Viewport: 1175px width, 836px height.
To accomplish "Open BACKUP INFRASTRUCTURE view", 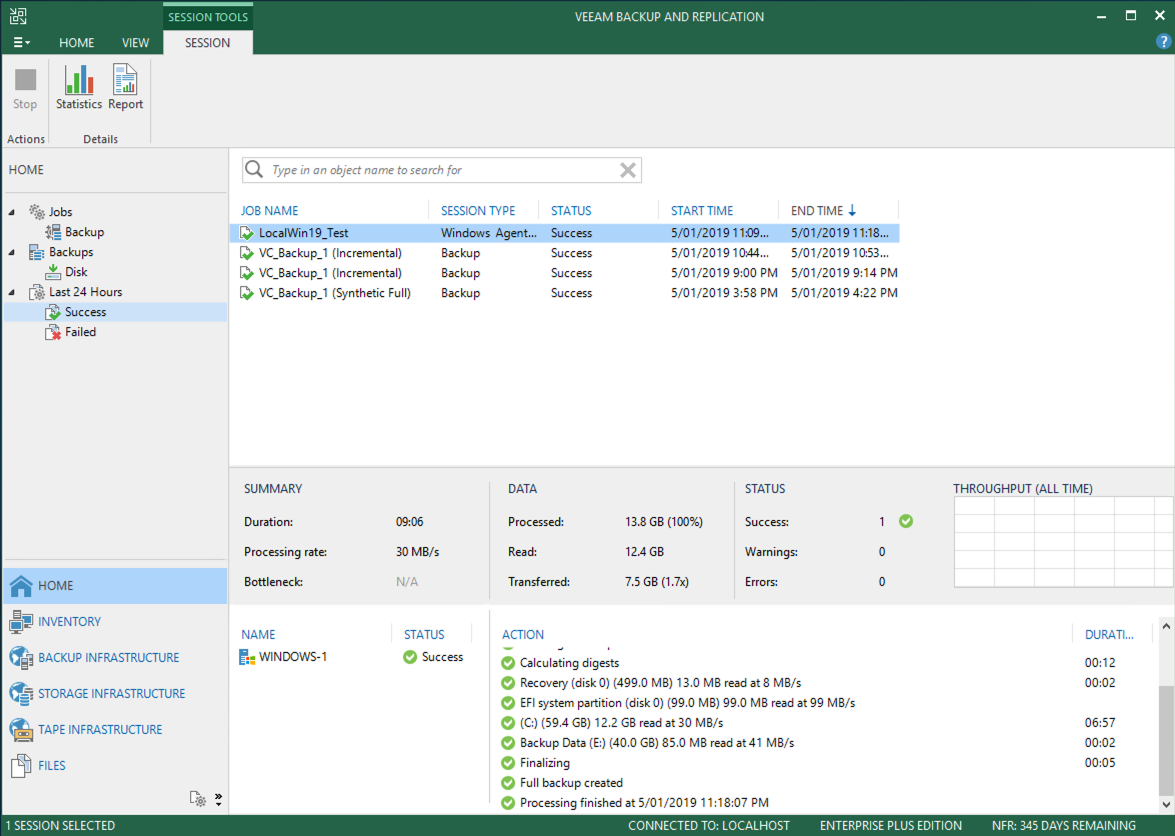I will 115,658.
